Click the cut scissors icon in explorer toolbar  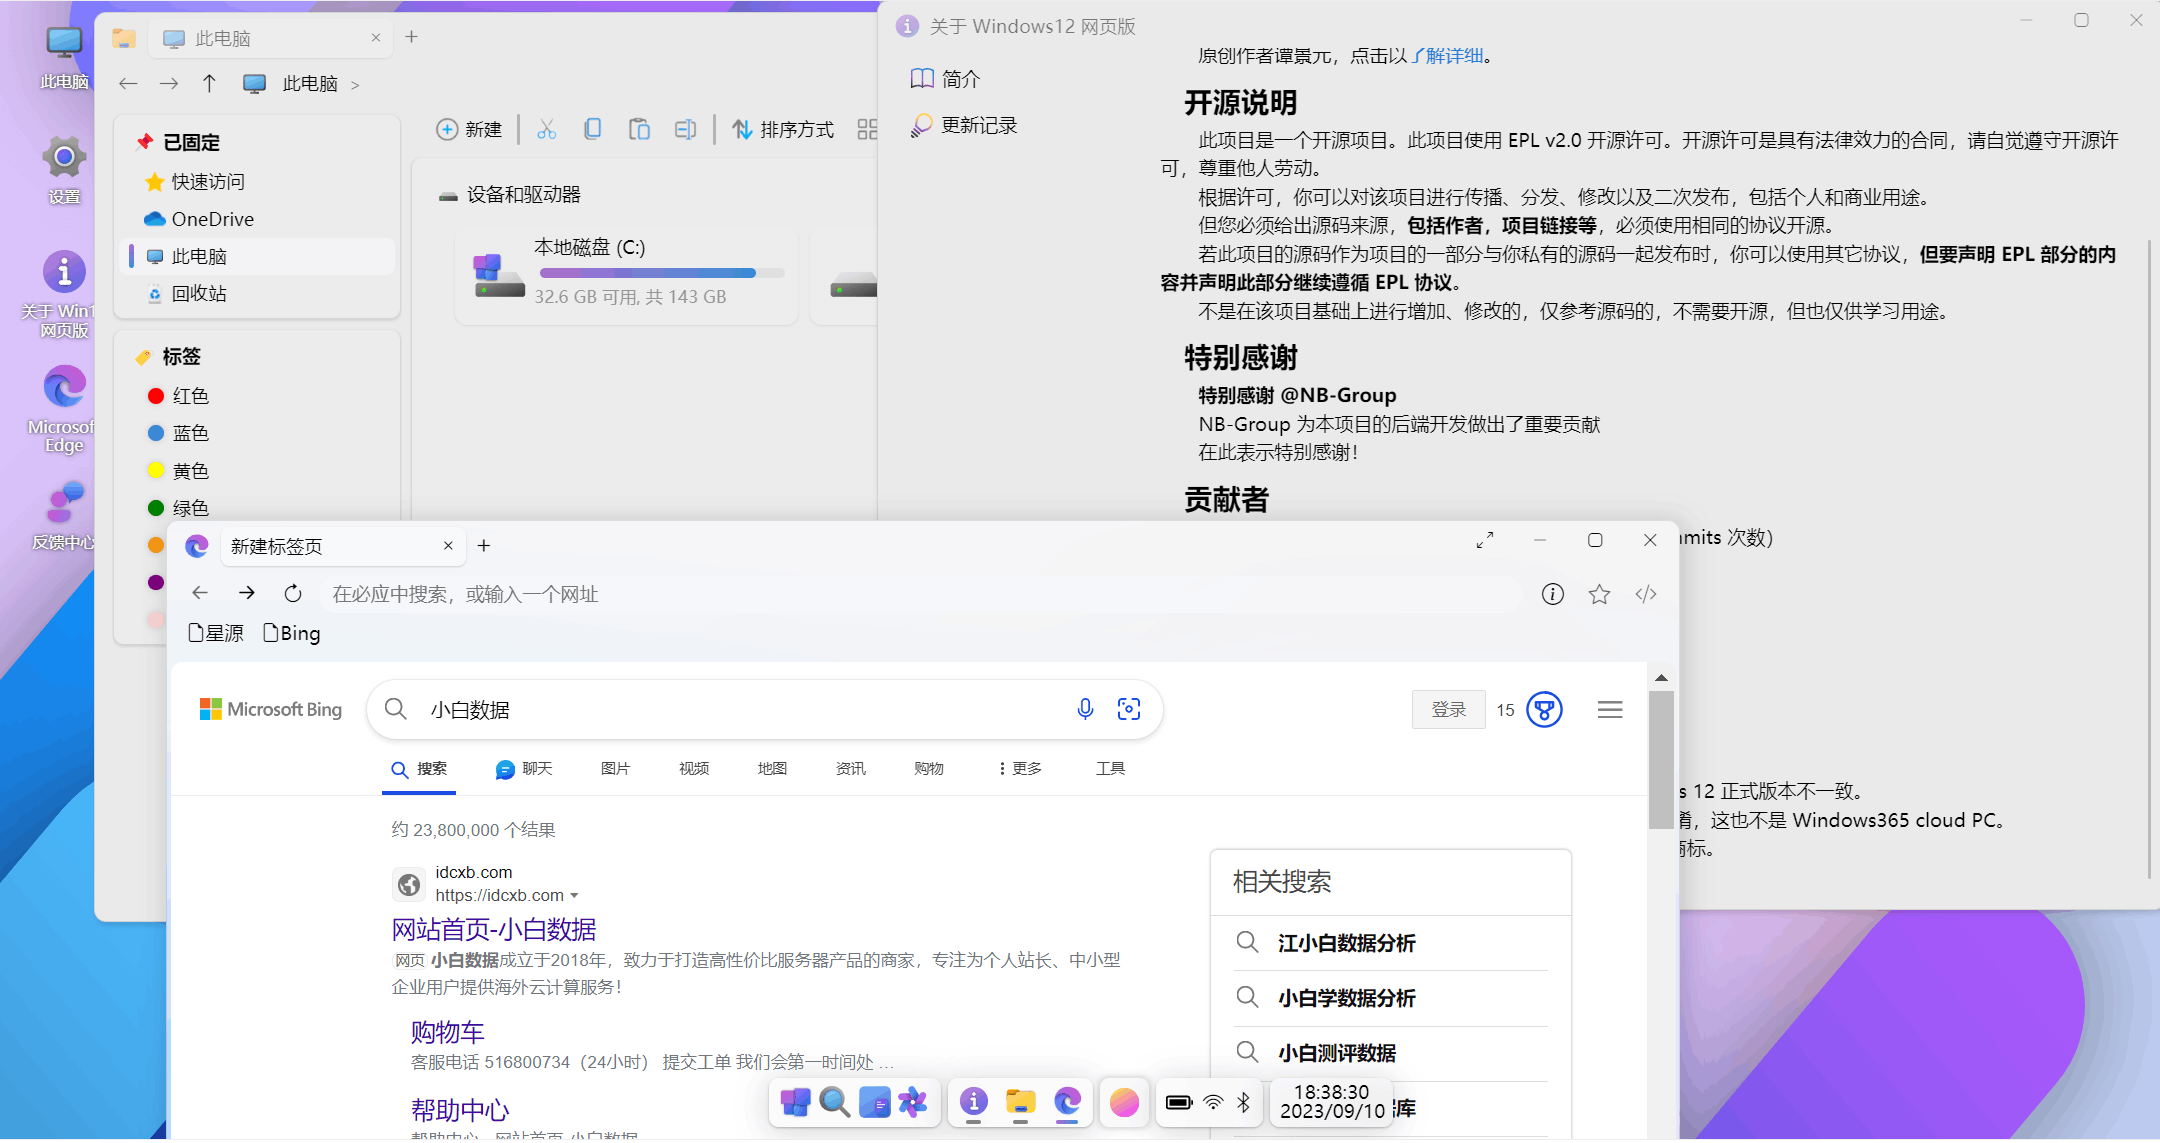coord(546,129)
